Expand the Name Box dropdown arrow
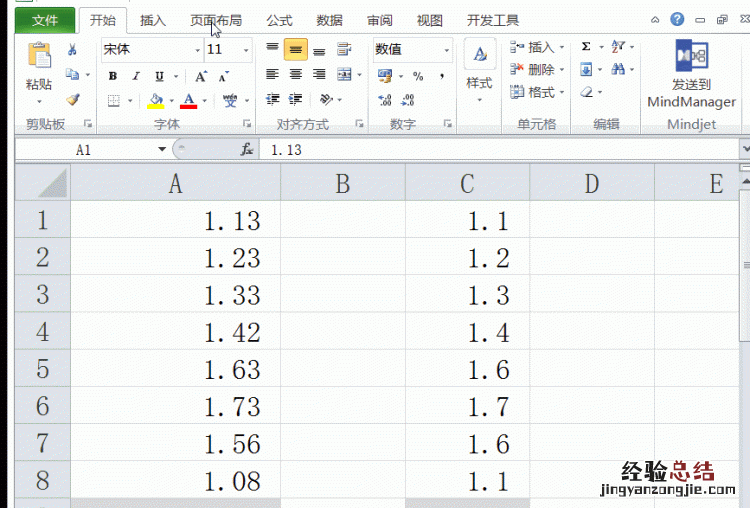The image size is (750, 508). 162,149
